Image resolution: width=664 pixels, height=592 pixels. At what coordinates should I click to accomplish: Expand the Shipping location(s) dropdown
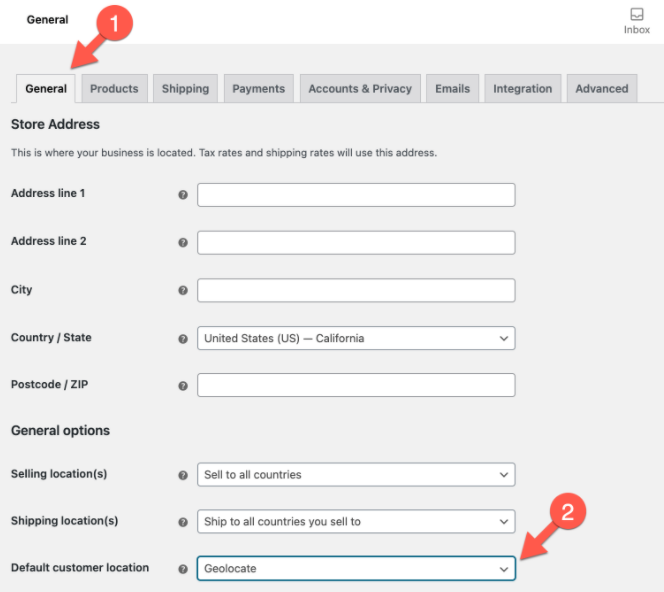pos(356,521)
